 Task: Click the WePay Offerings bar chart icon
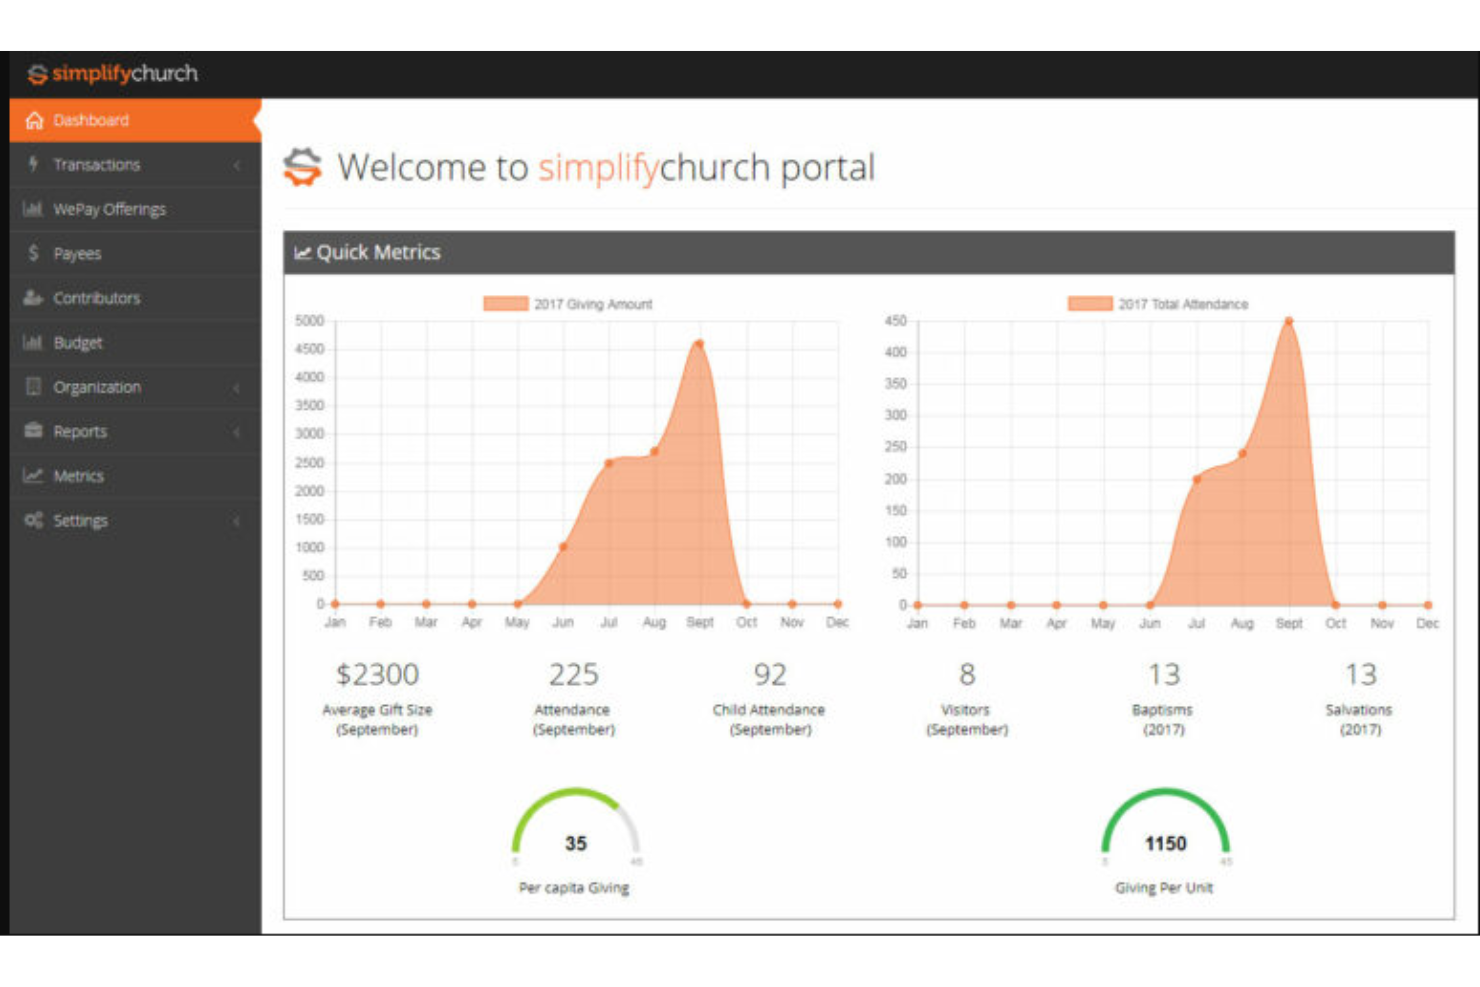coord(33,209)
